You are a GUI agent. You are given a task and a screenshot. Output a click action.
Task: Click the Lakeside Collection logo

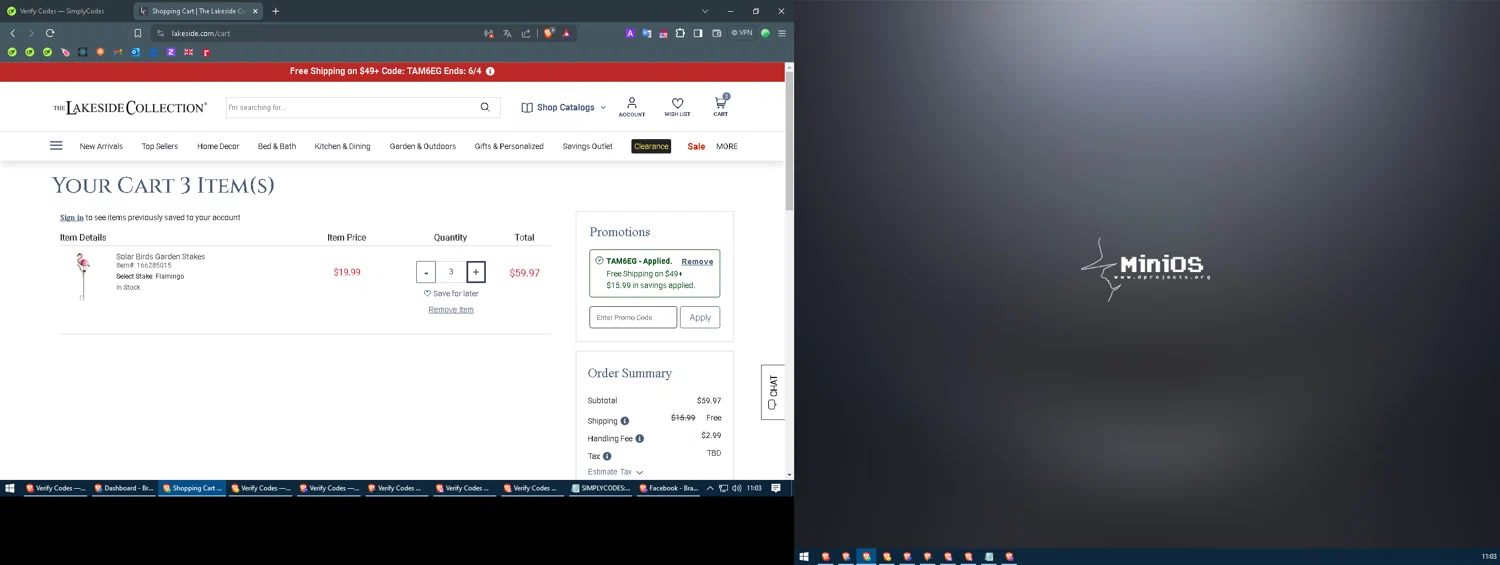click(x=130, y=107)
